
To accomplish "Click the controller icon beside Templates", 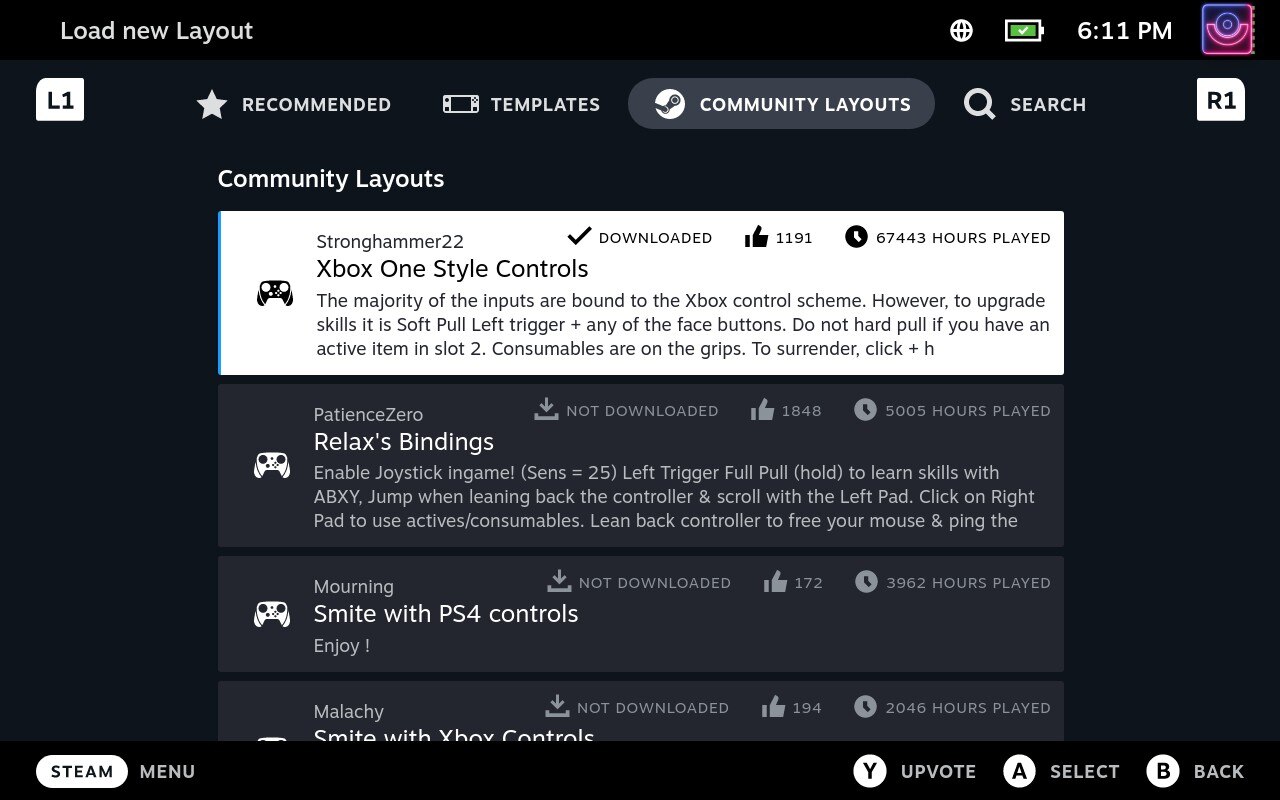I will (461, 104).
